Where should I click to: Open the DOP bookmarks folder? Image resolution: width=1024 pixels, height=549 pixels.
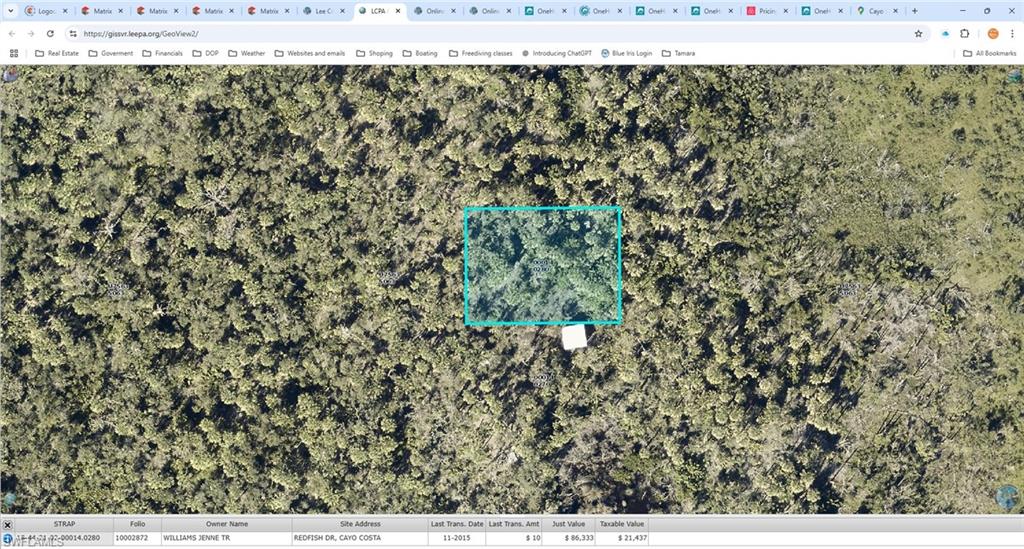[205, 54]
